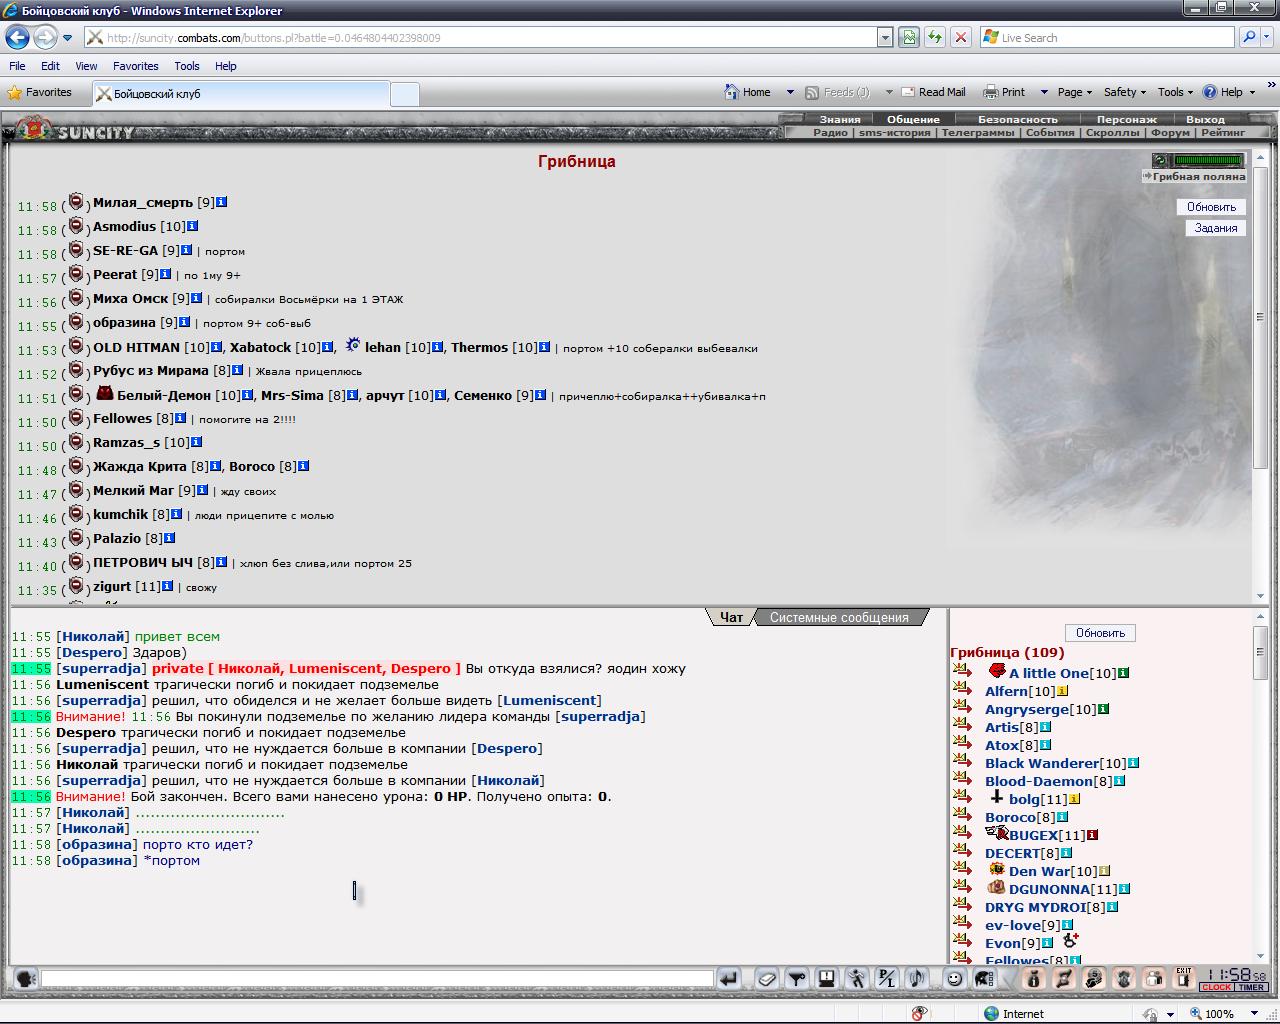Screen dimensions: 1280x1024
Task: Click the info icon next to Palazio
Action: [x=169, y=538]
